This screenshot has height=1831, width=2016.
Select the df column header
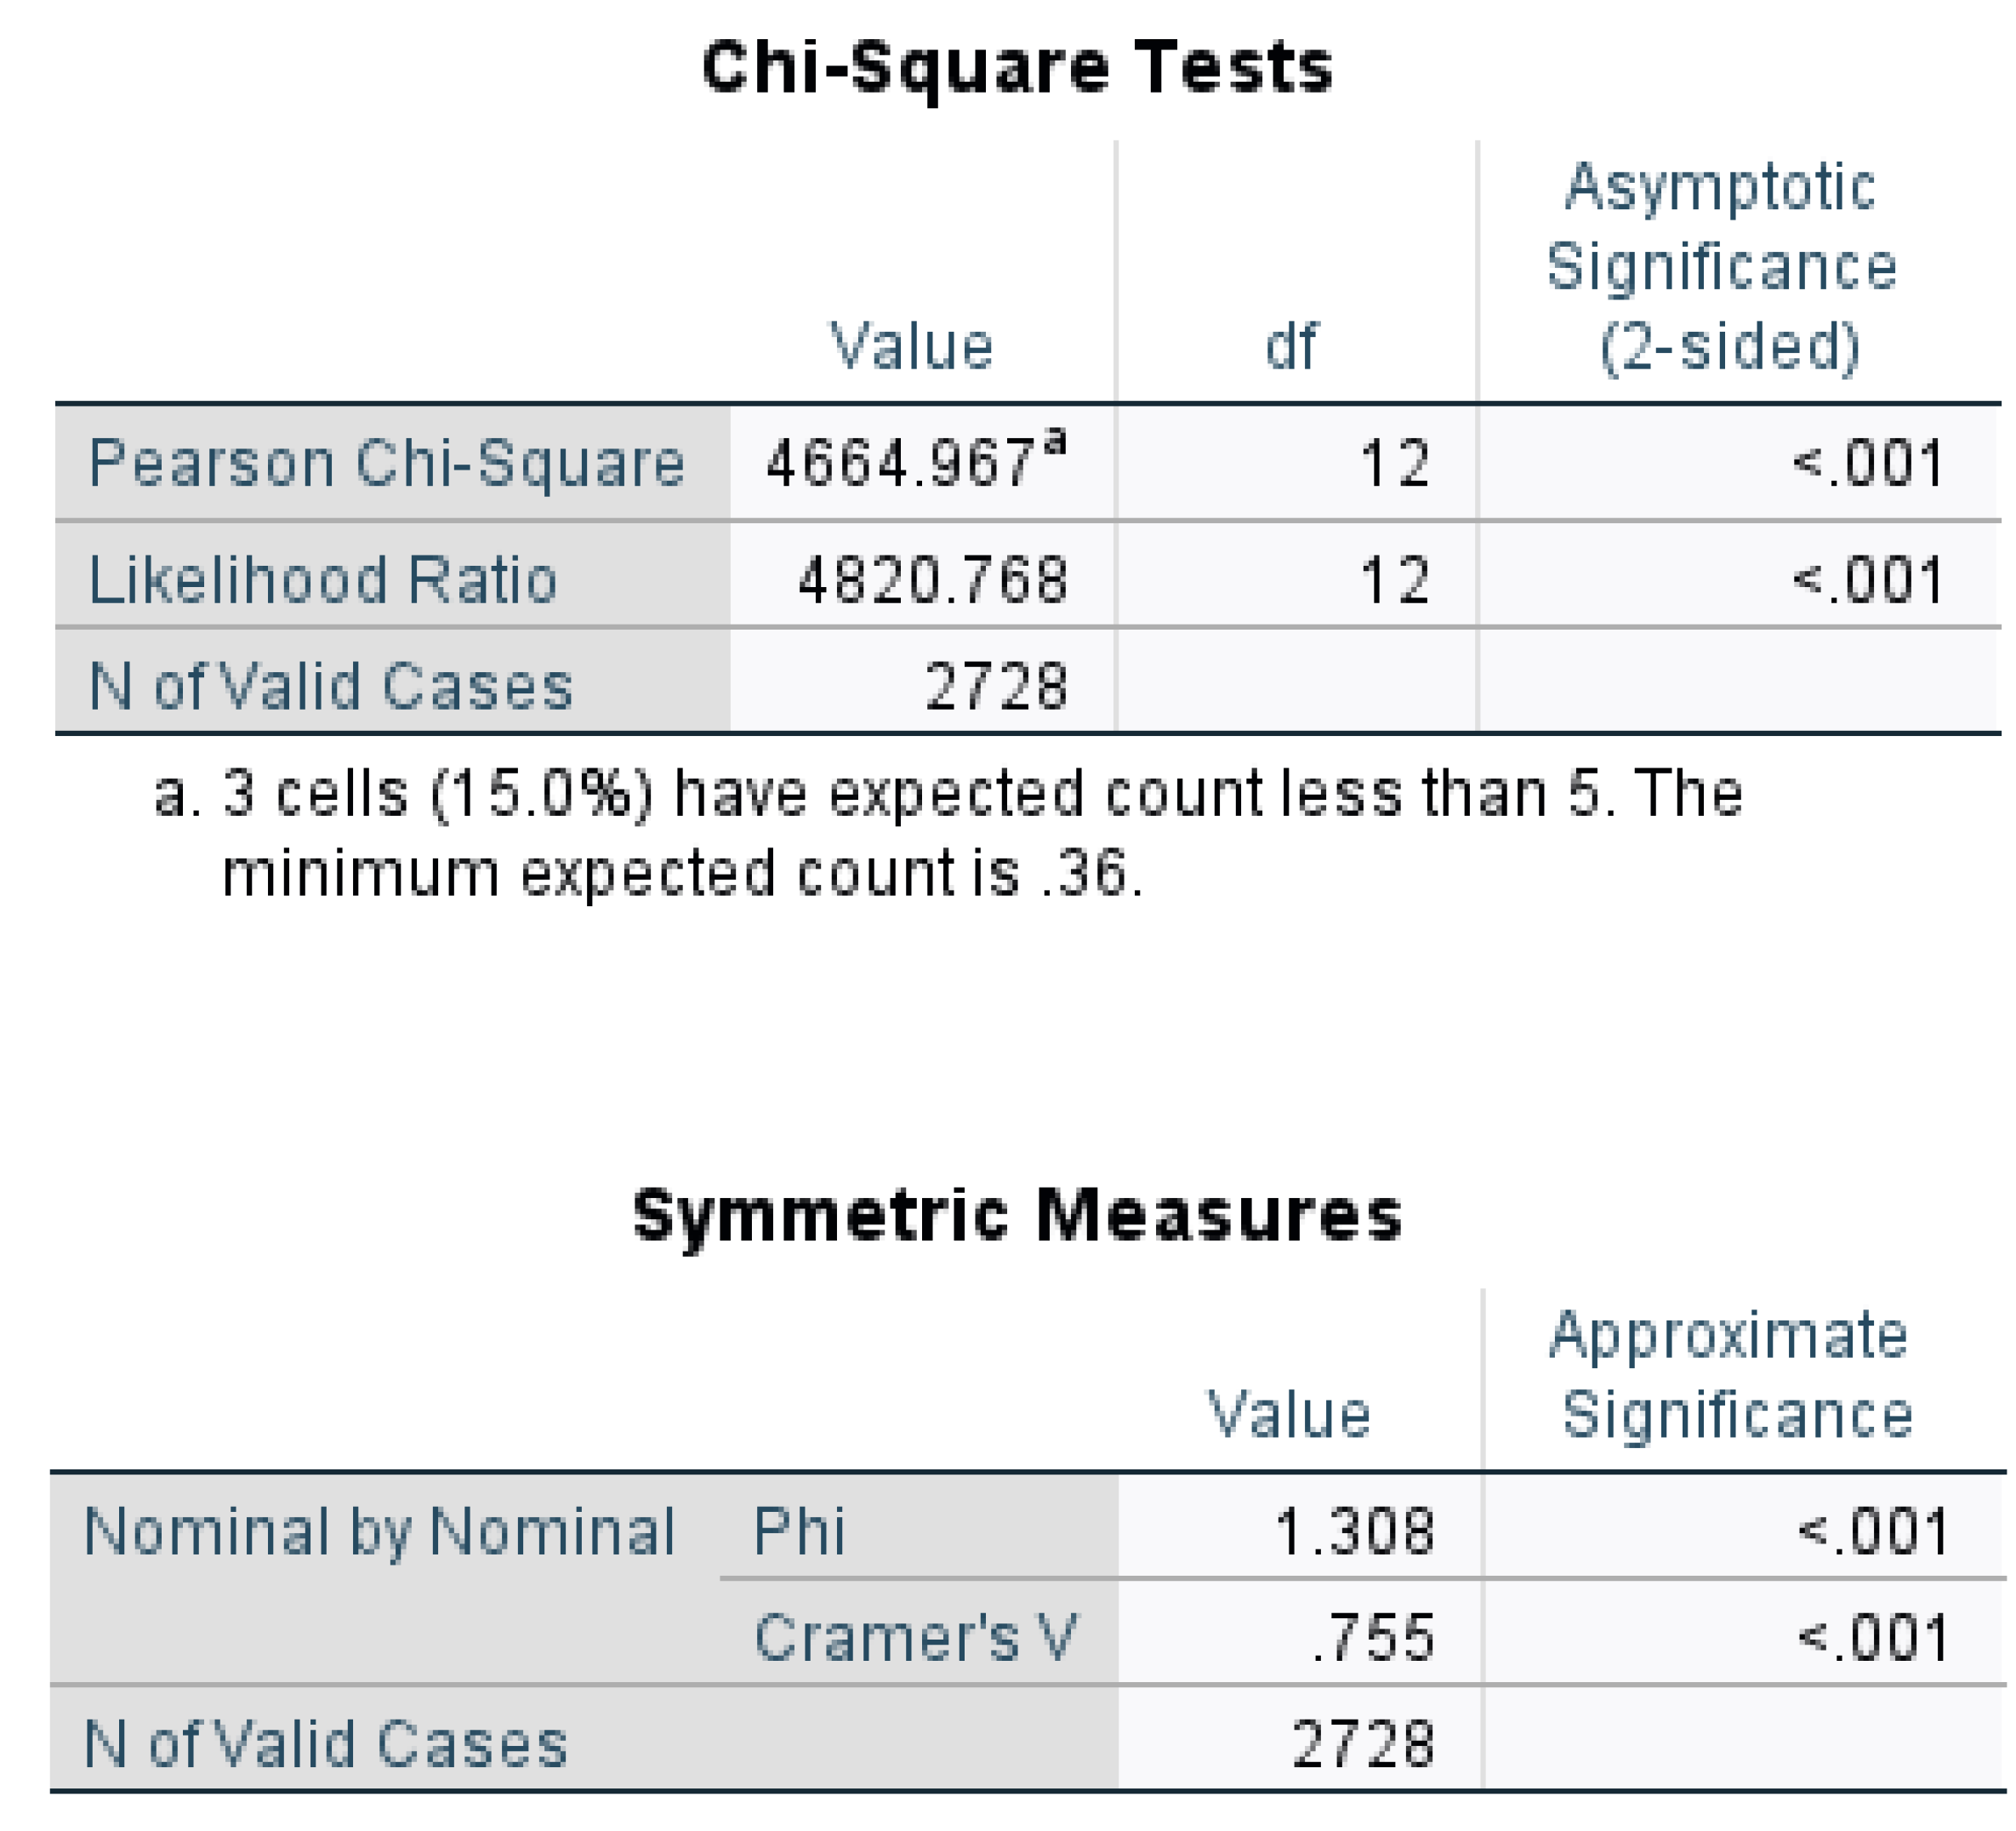click(1290, 346)
